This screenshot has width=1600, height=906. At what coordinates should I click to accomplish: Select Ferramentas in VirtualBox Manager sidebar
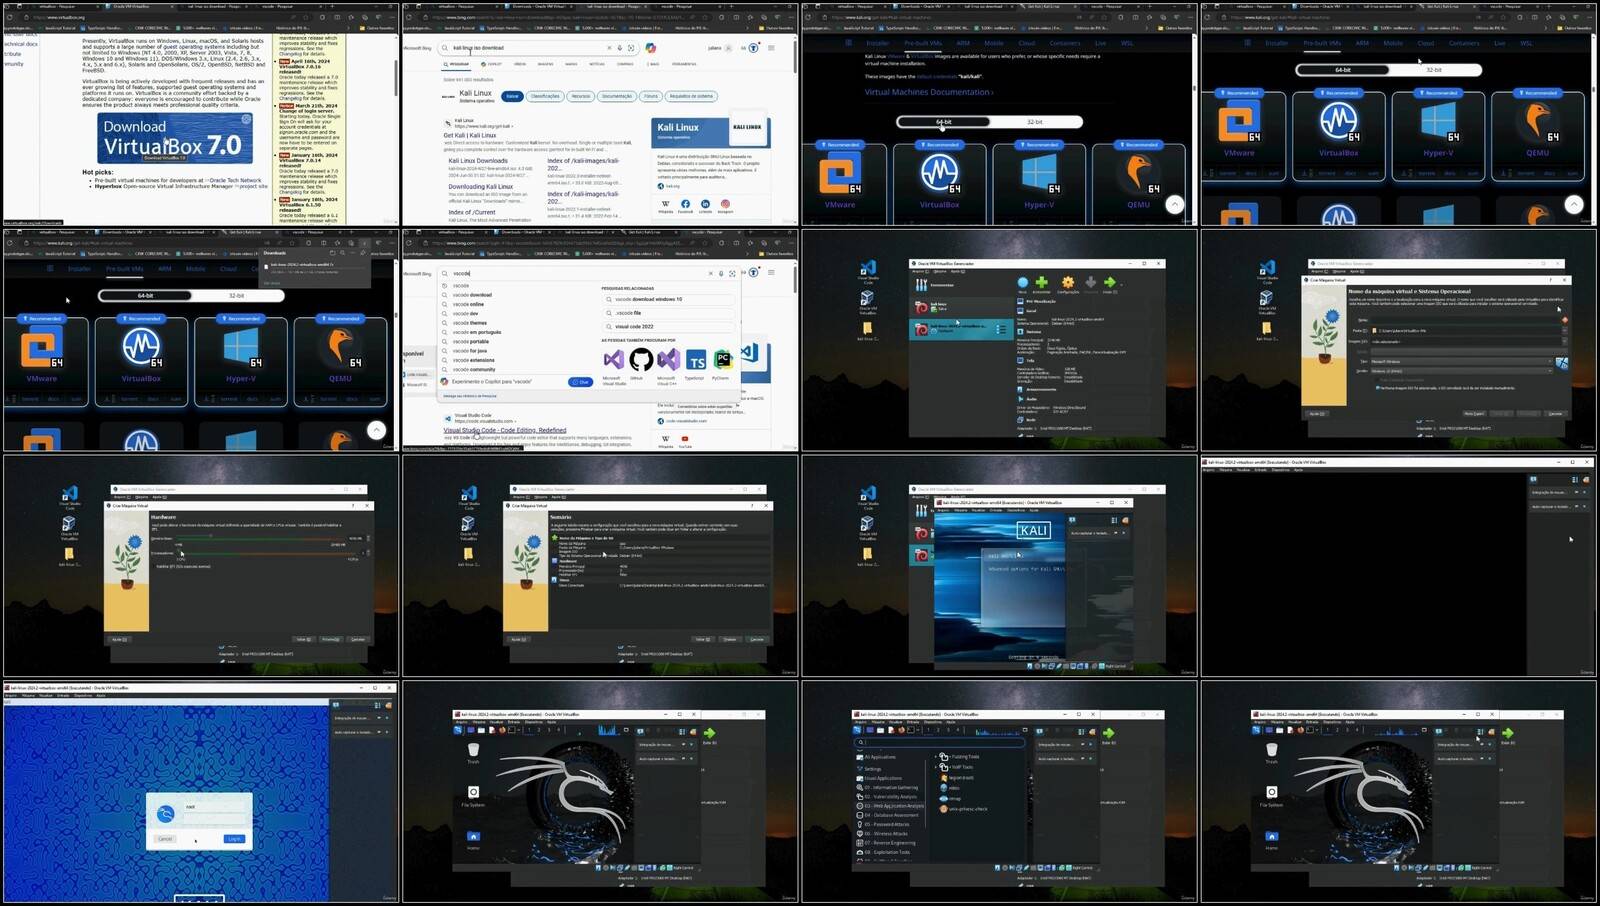[x=935, y=285]
